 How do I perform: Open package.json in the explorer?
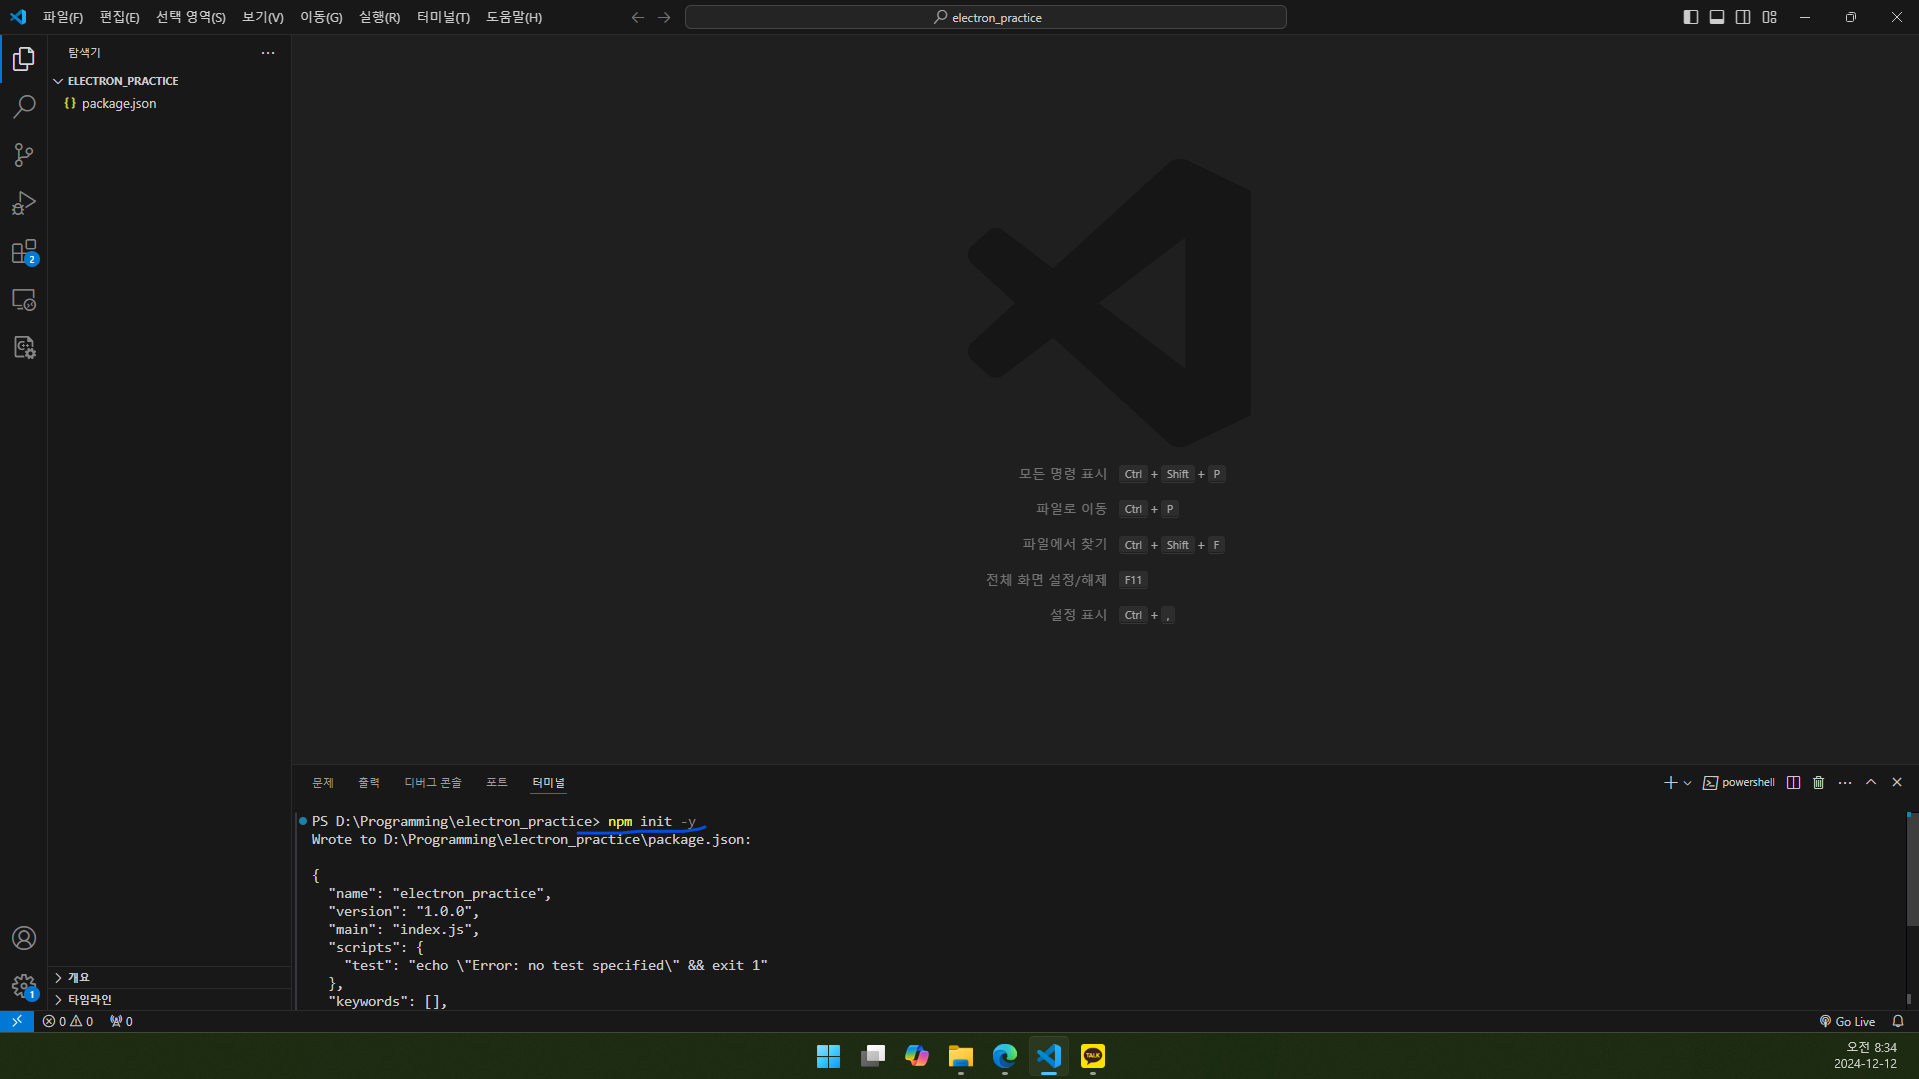click(169, 103)
